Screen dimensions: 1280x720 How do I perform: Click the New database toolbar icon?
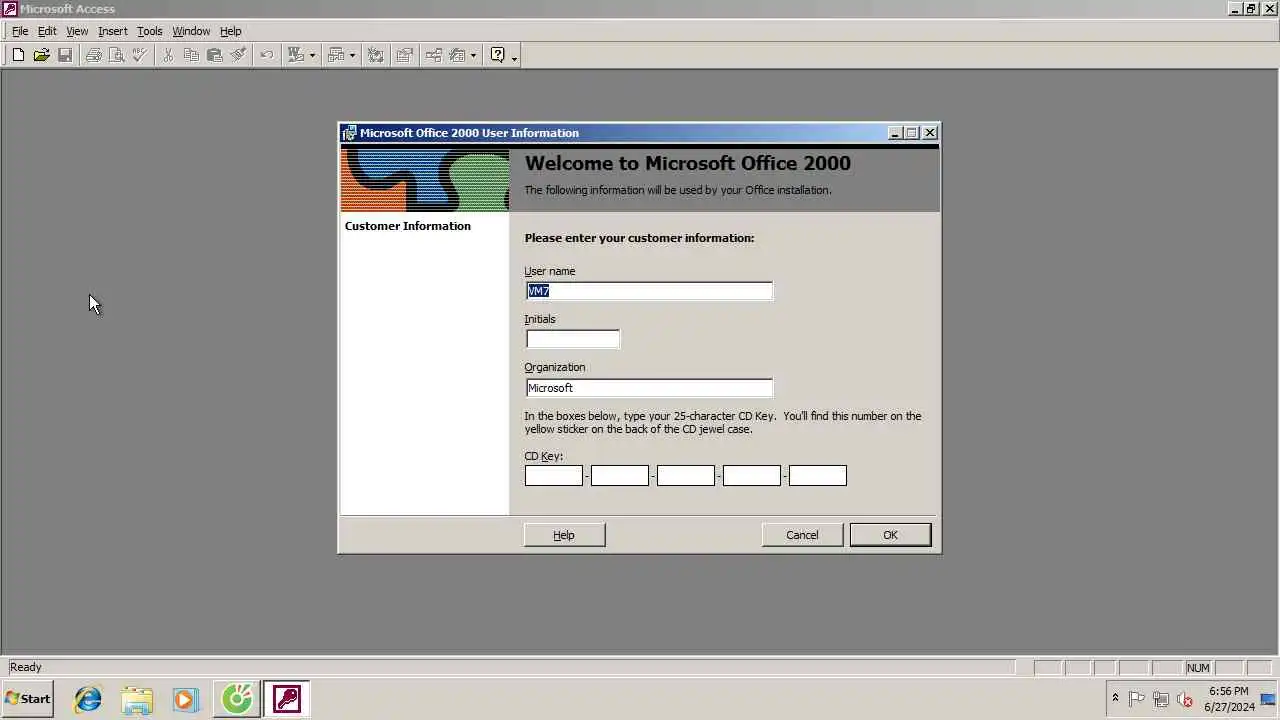point(18,55)
